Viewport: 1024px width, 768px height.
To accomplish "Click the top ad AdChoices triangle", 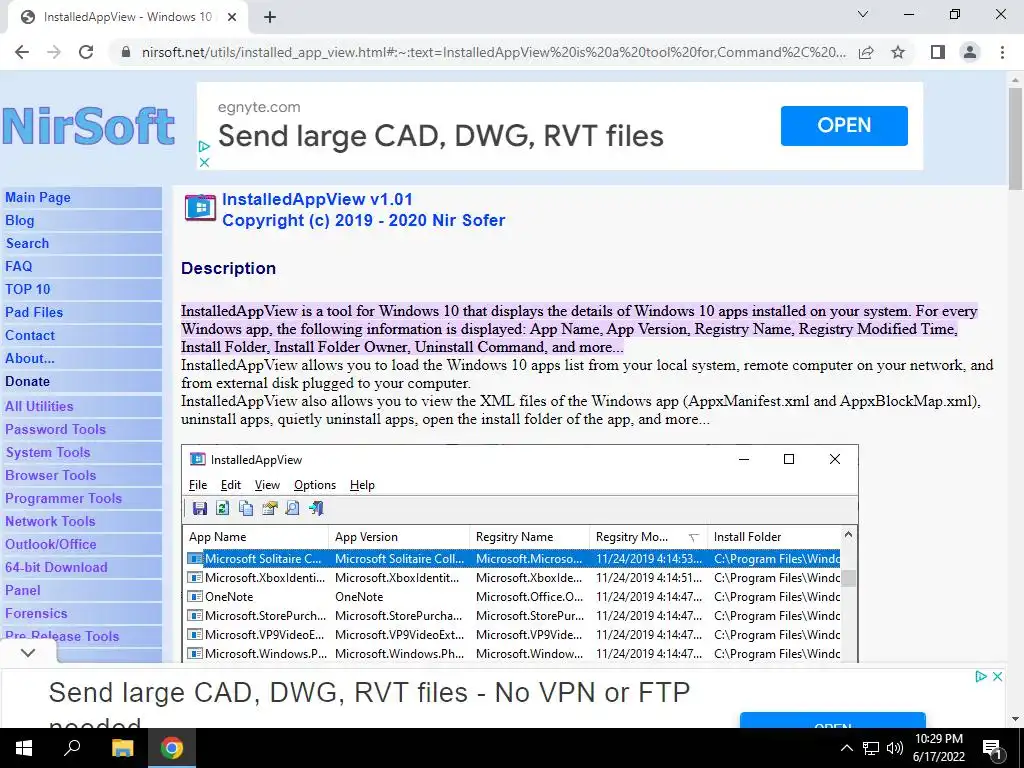I will click(x=204, y=147).
